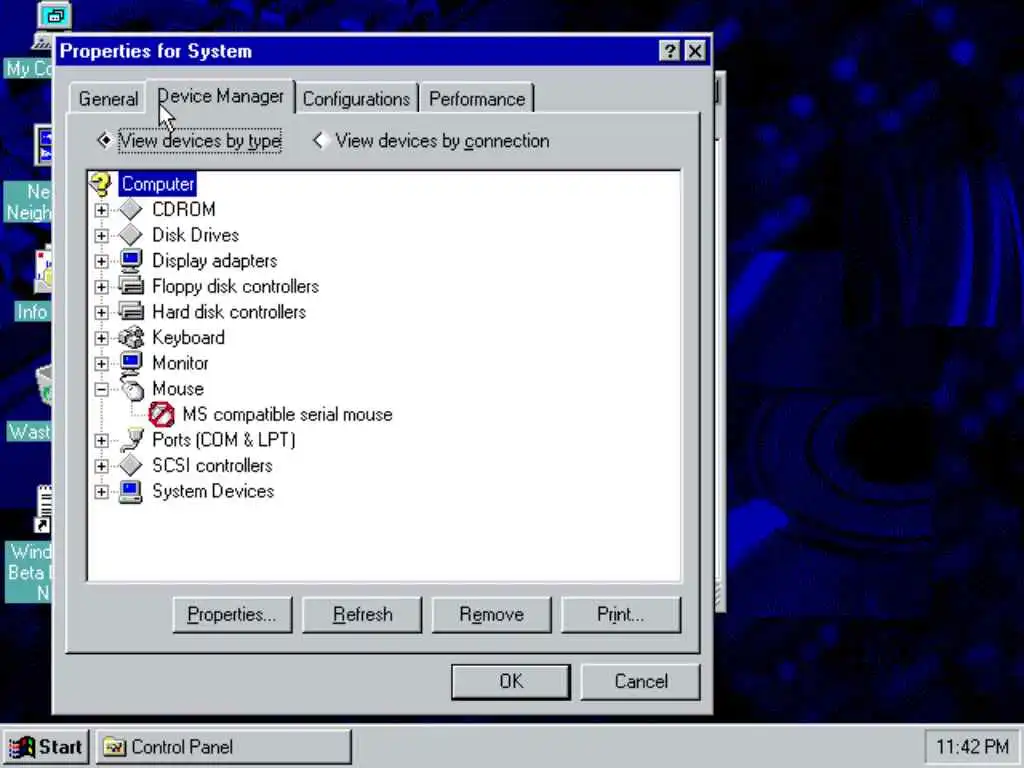The image size is (1024, 768).
Task: Expand the System Devices branch
Action: [x=101, y=491]
